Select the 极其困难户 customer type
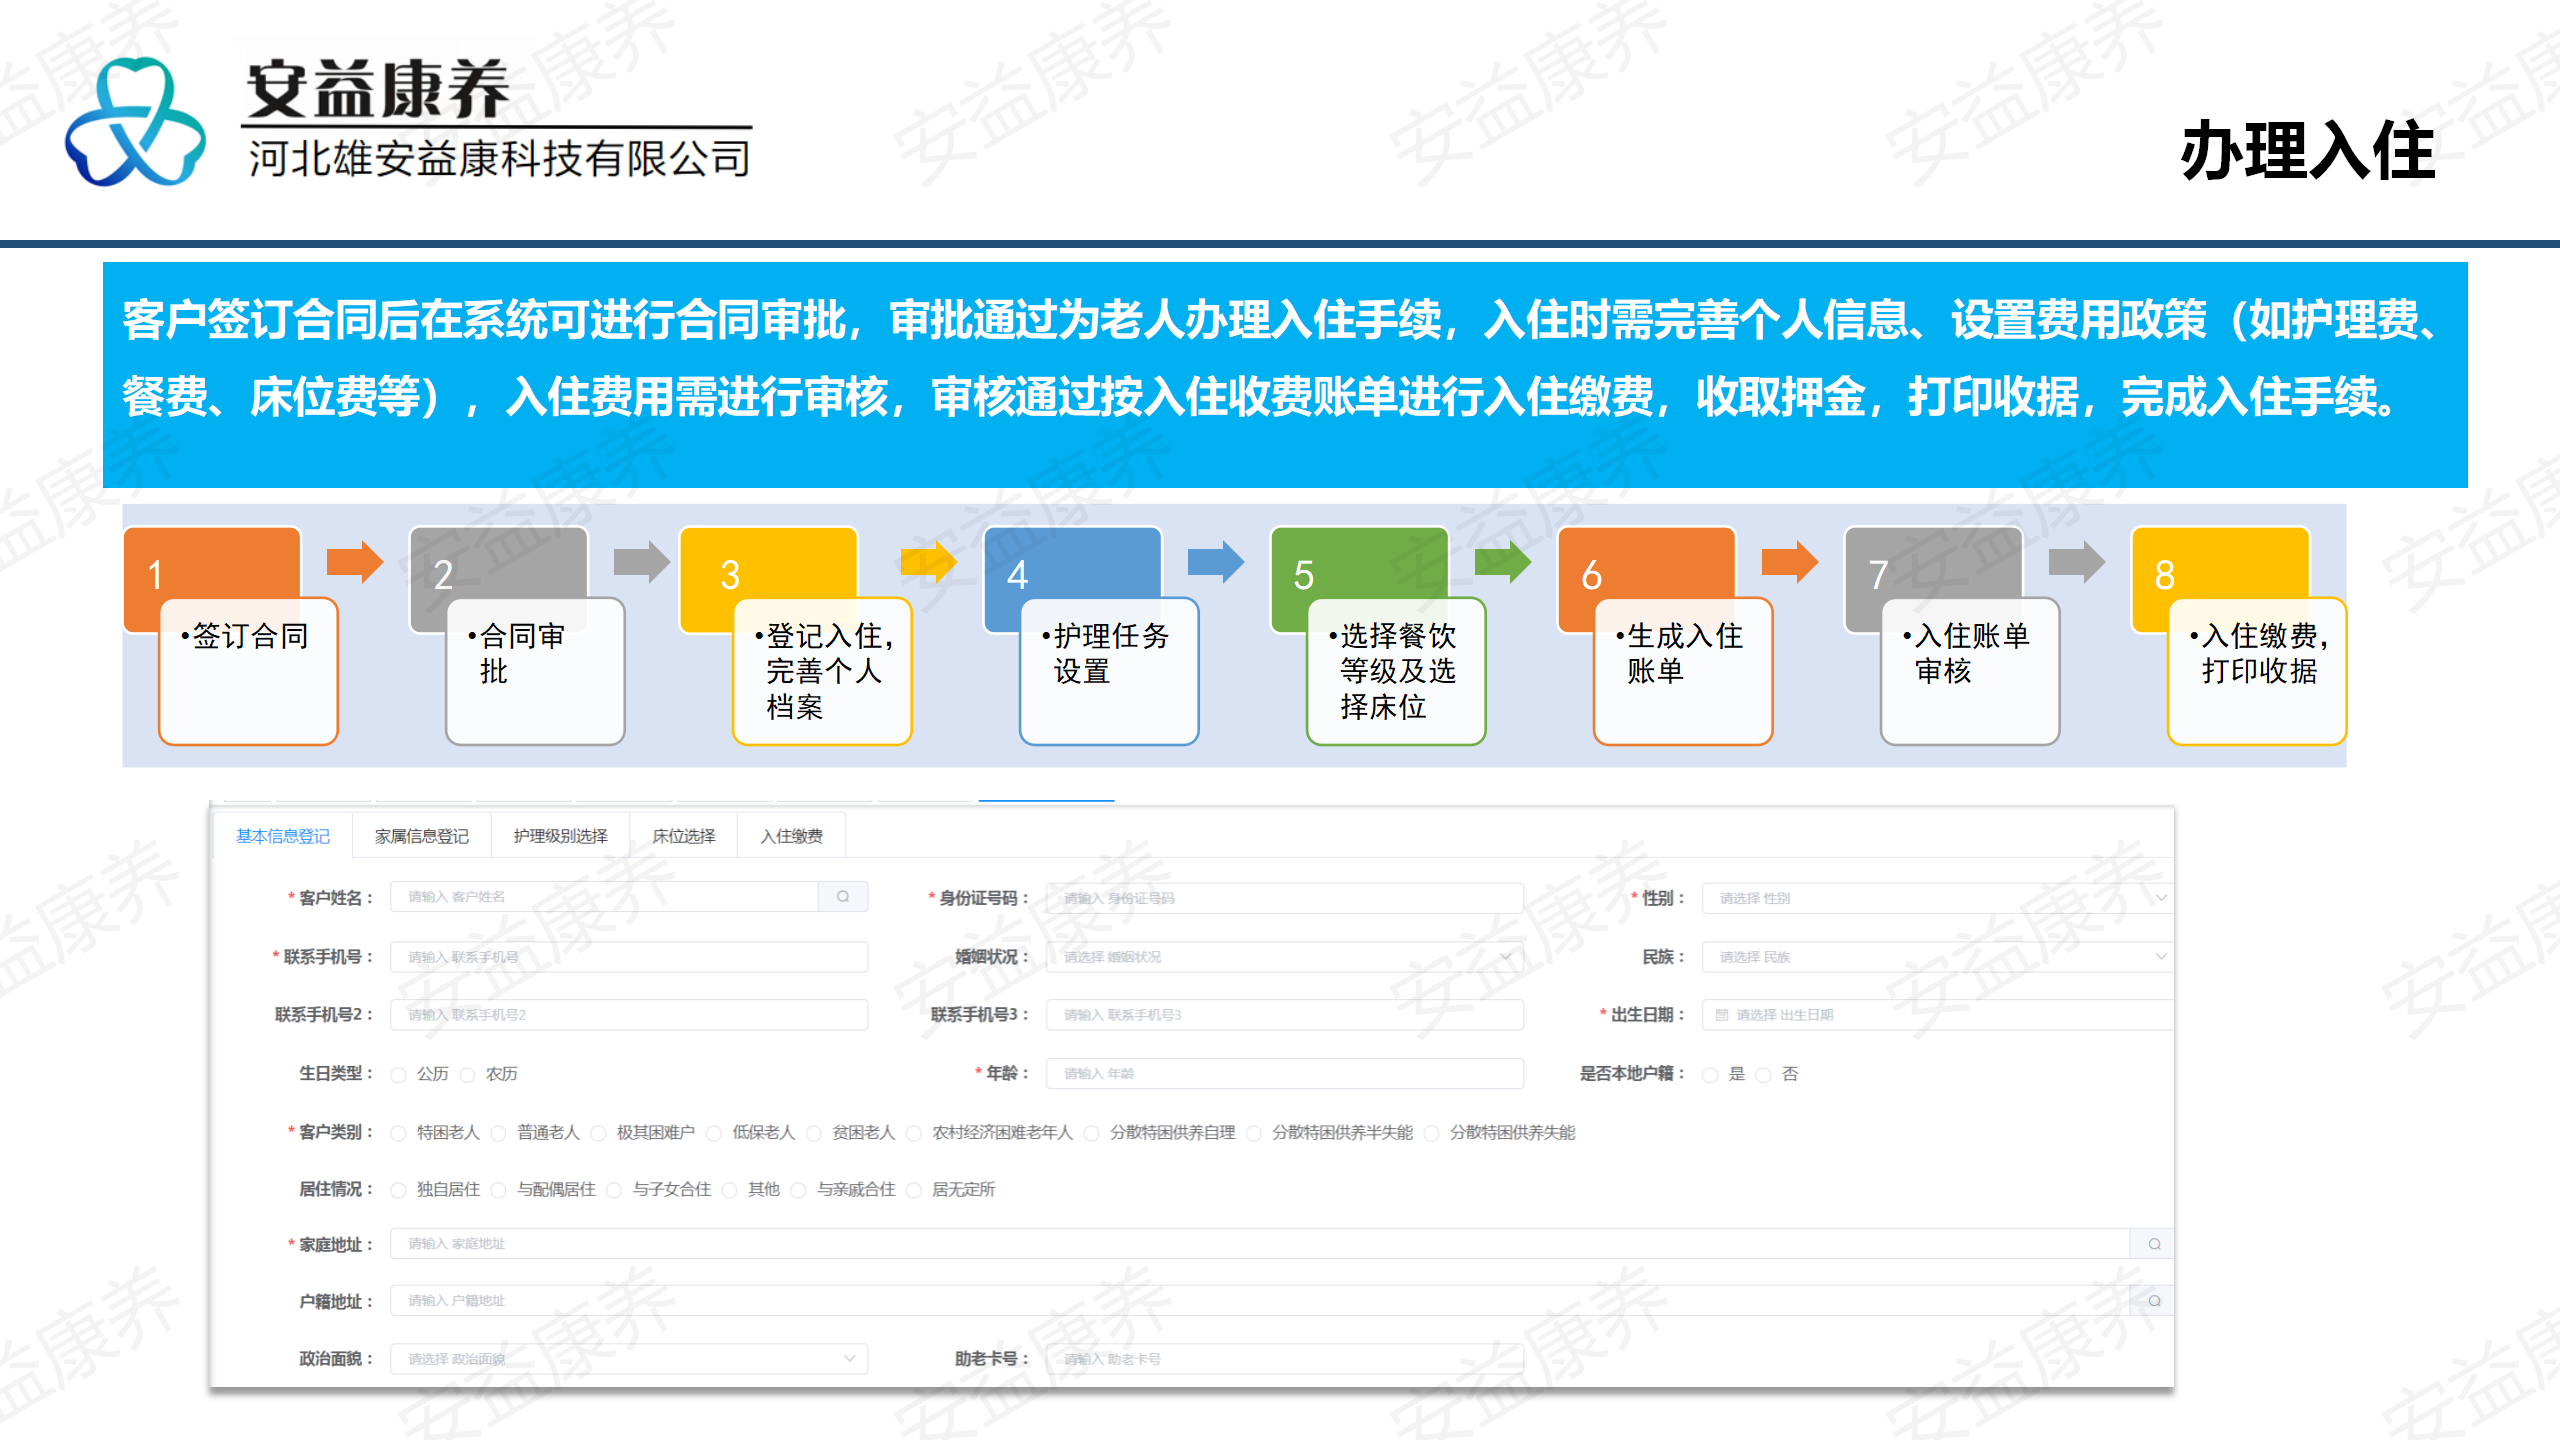2560x1440 pixels. click(x=599, y=1133)
